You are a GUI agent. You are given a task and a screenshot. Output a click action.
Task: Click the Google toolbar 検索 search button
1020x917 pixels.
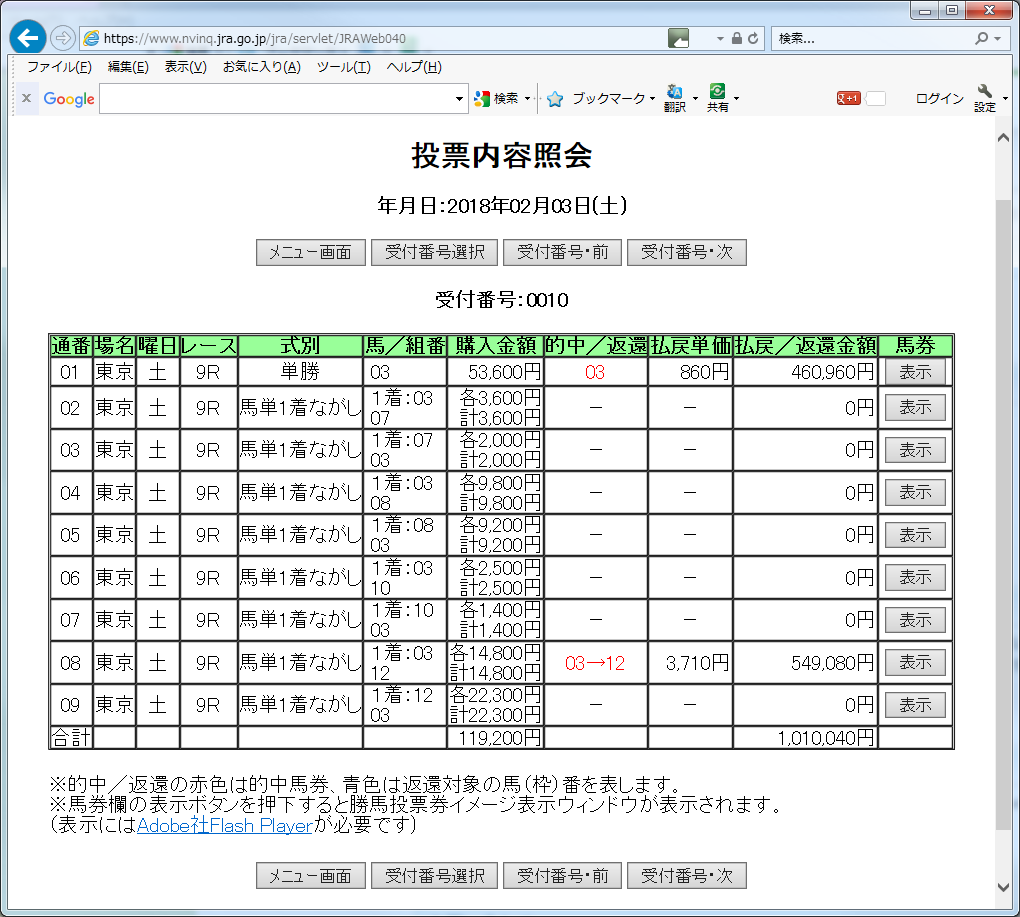pyautogui.click(x=497, y=99)
